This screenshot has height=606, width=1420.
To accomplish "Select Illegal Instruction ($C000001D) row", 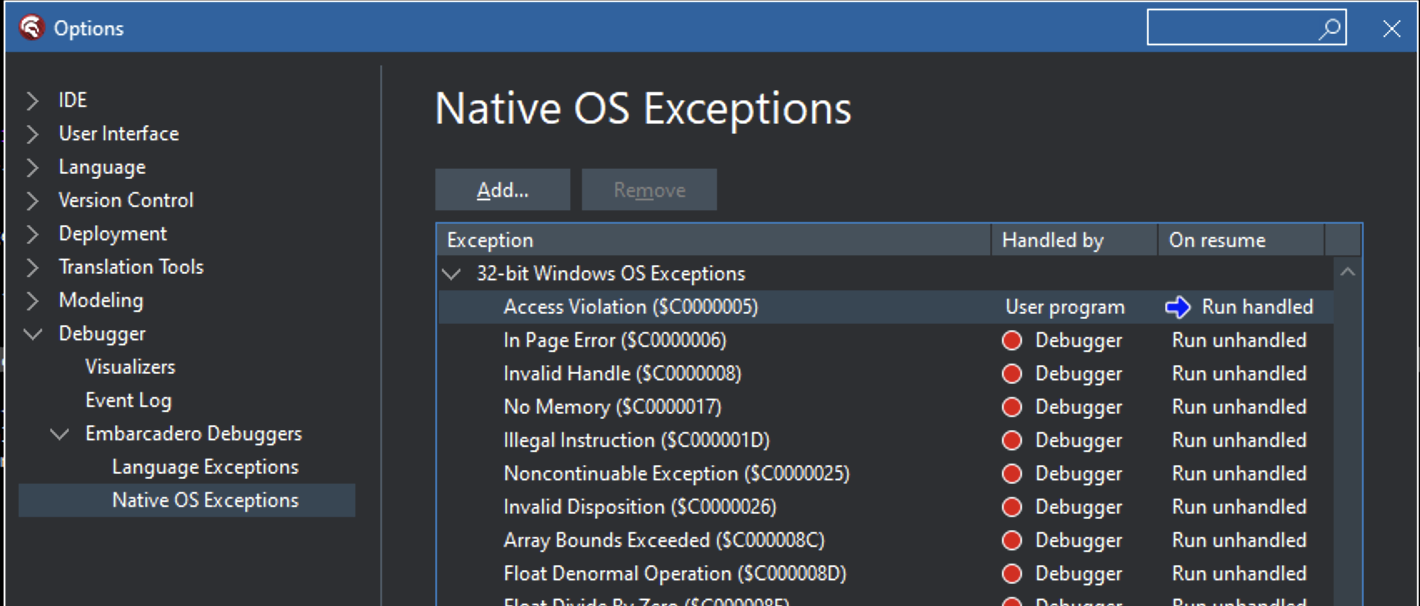I will pos(885,440).
